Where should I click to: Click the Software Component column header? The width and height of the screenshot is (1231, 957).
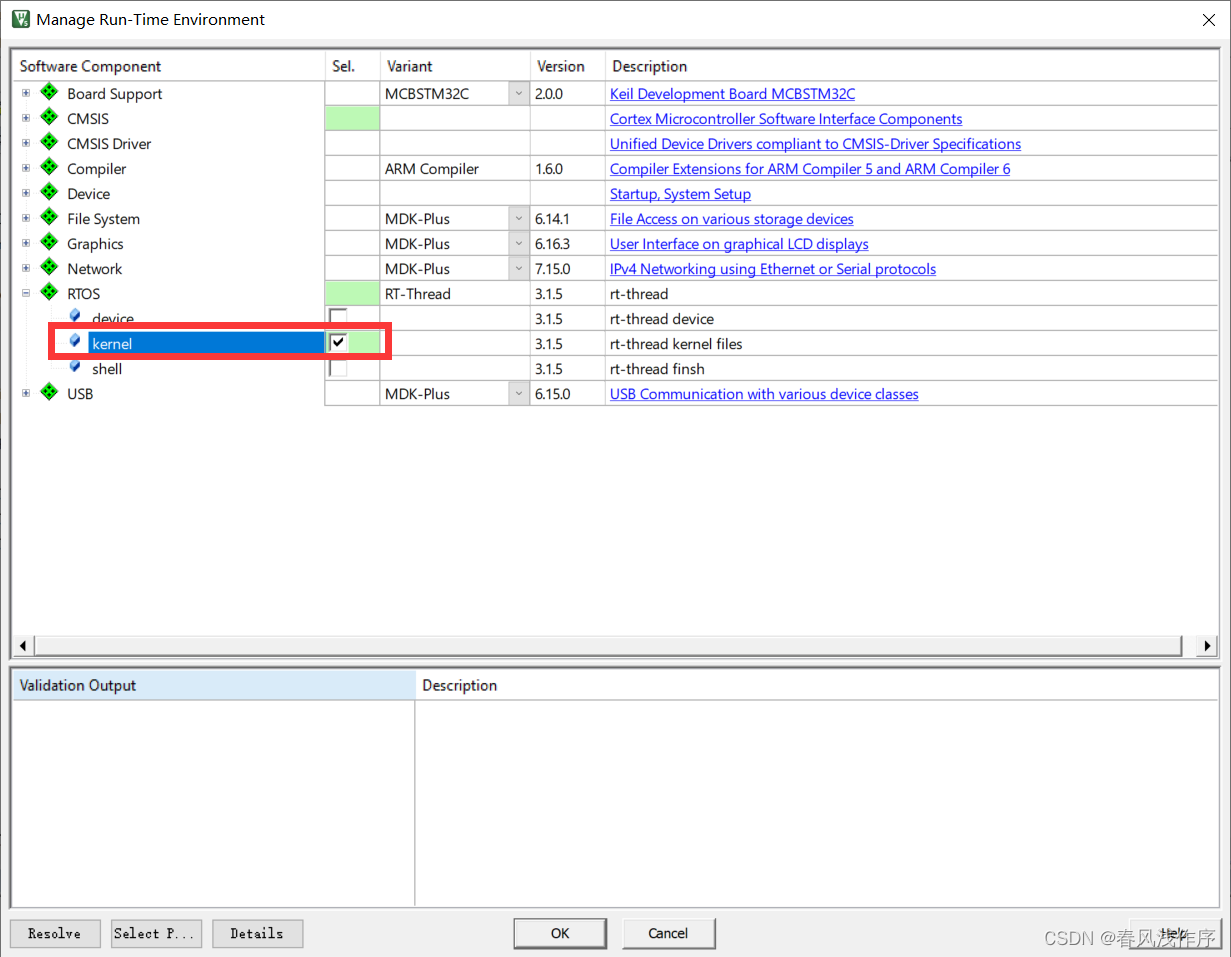168,66
